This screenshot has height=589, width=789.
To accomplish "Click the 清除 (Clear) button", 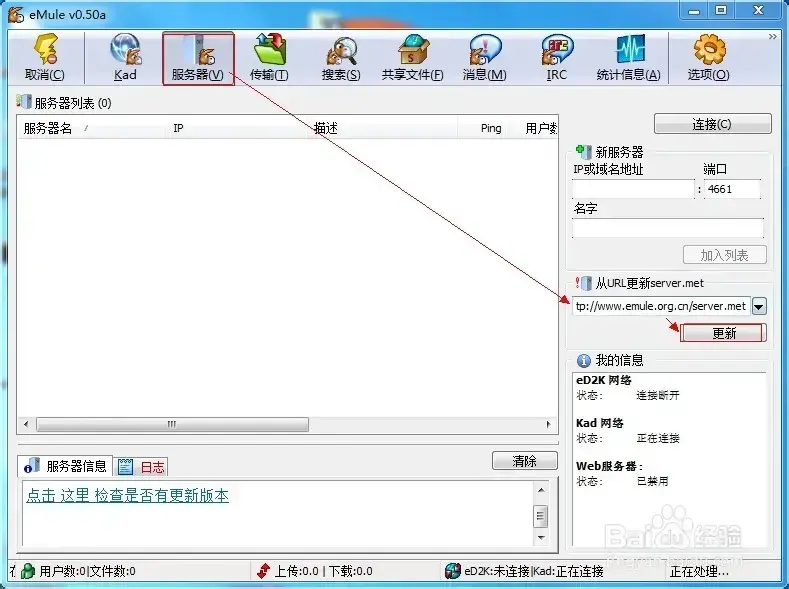I will [x=524, y=461].
